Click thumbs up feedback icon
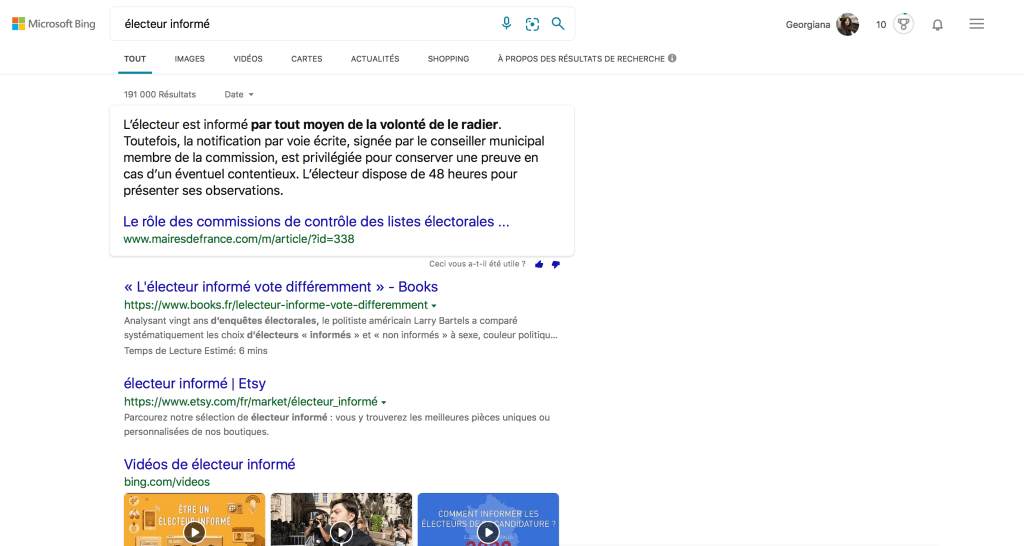The height and width of the screenshot is (546, 1024). click(539, 264)
